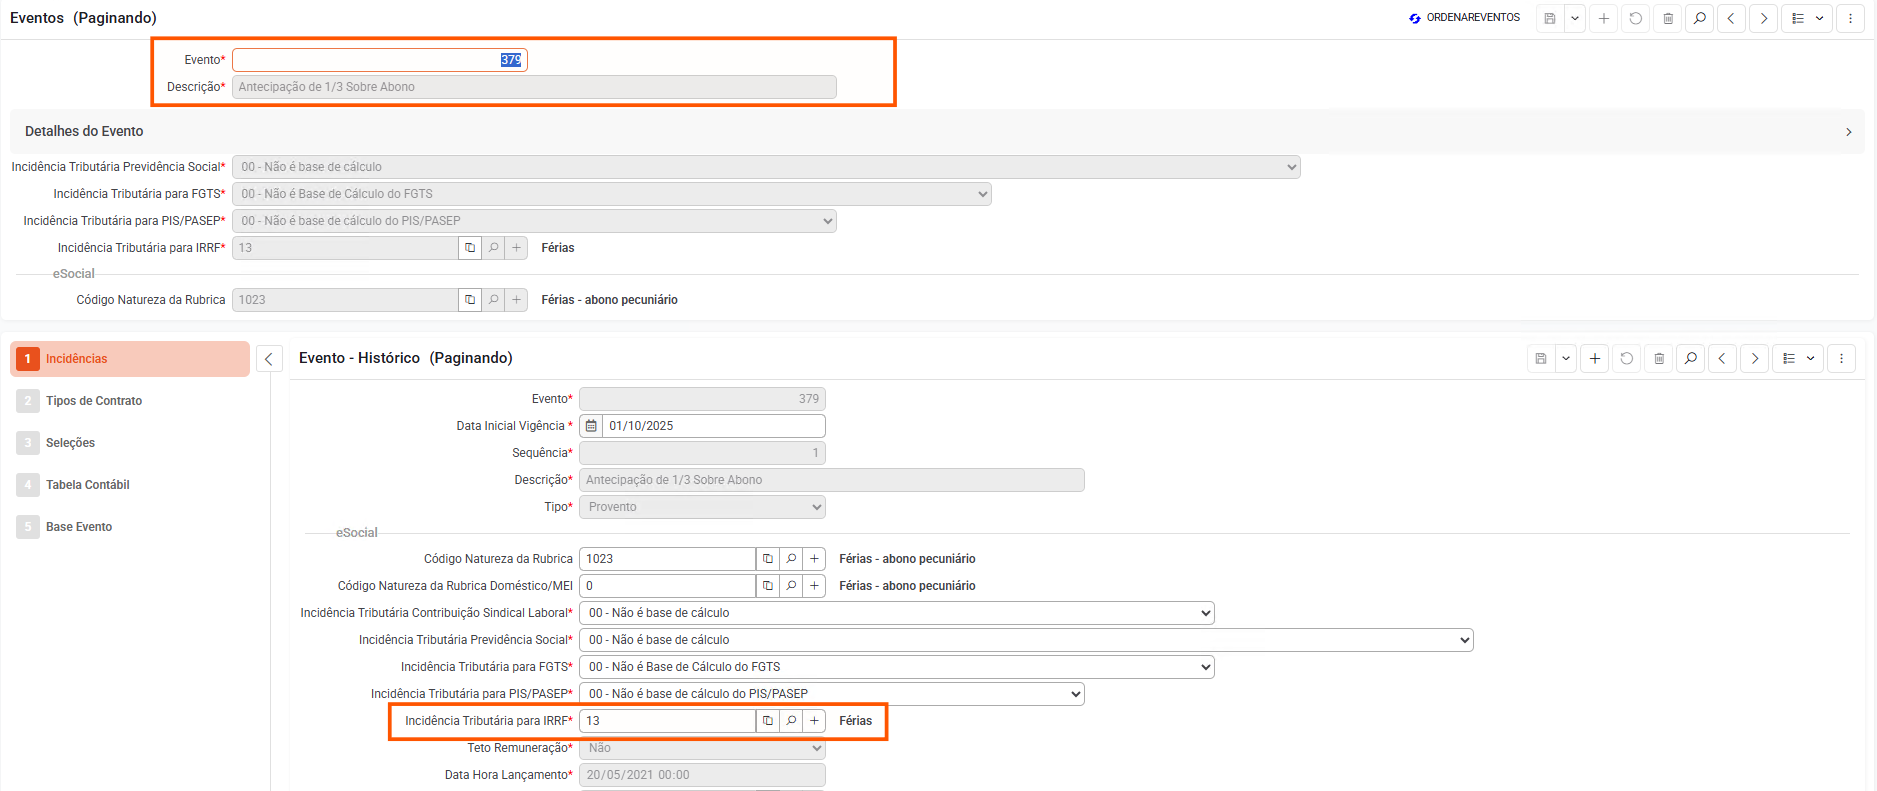Switch to the Tabela Contábil tab

pos(88,485)
